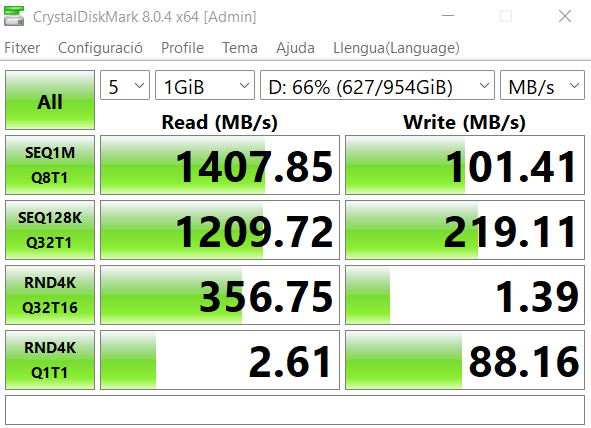
Task: Run the RND4K Q1T1 test
Action: (50, 360)
